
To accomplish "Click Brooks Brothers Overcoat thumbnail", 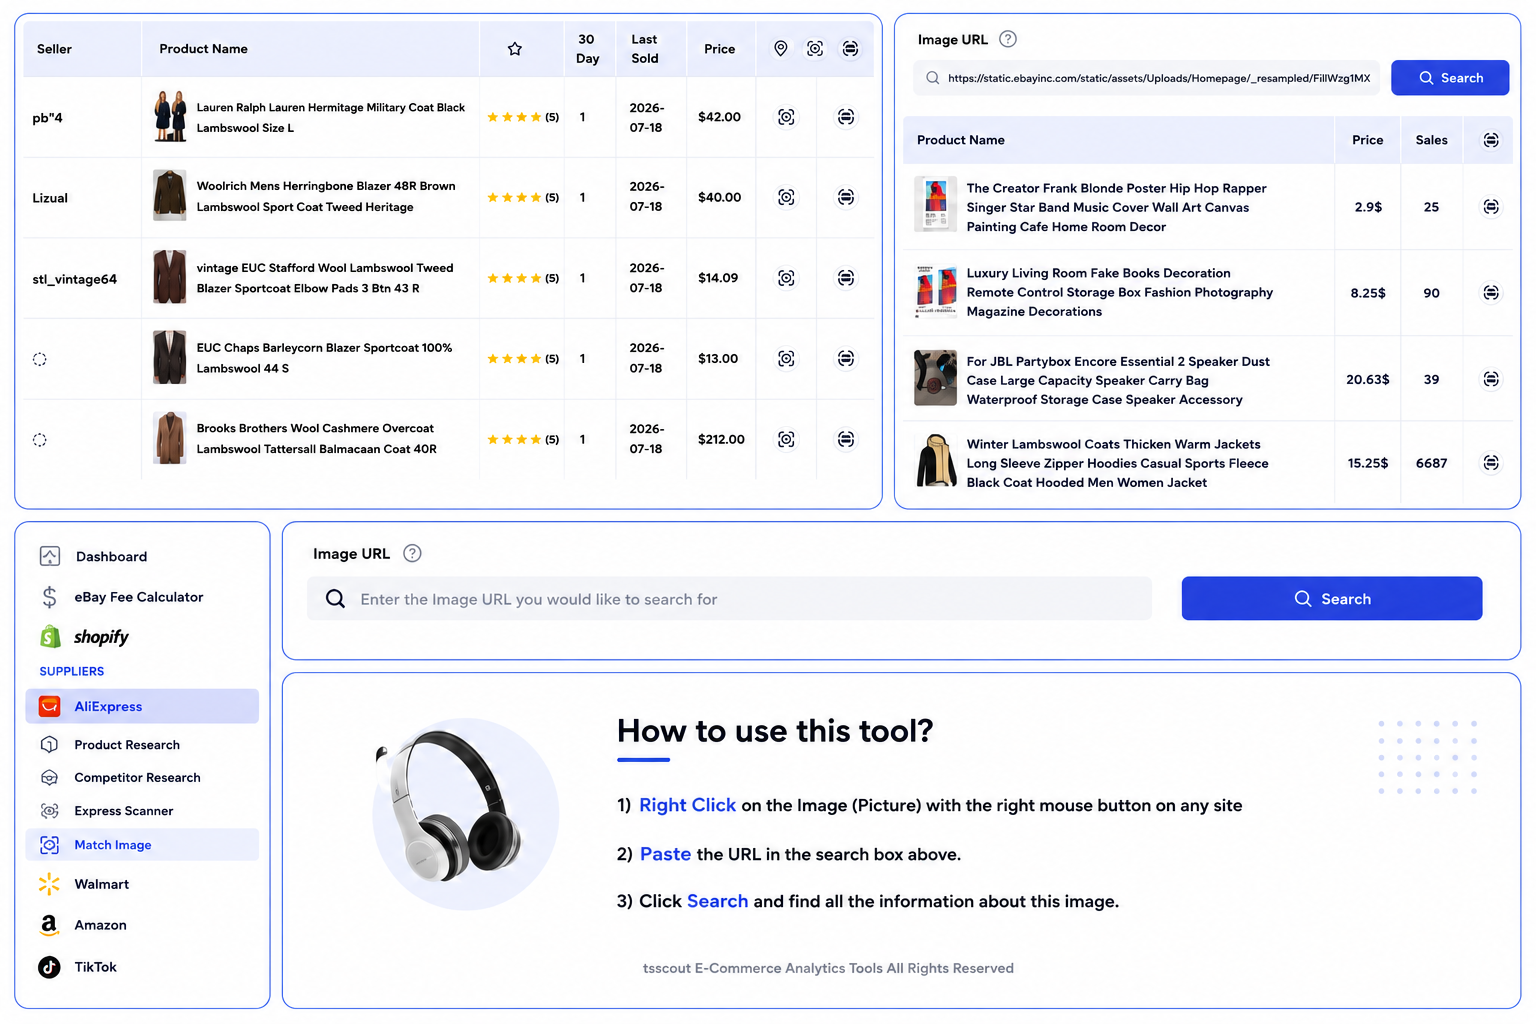I will pos(170,438).
